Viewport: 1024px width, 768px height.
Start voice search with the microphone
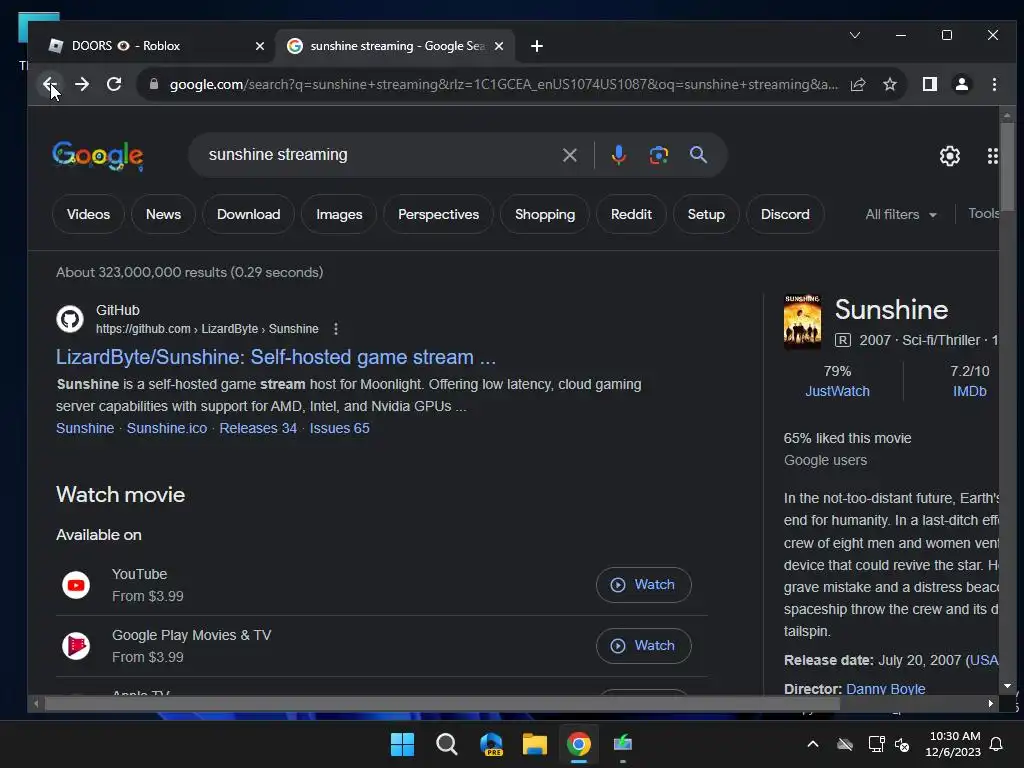[x=618, y=155]
